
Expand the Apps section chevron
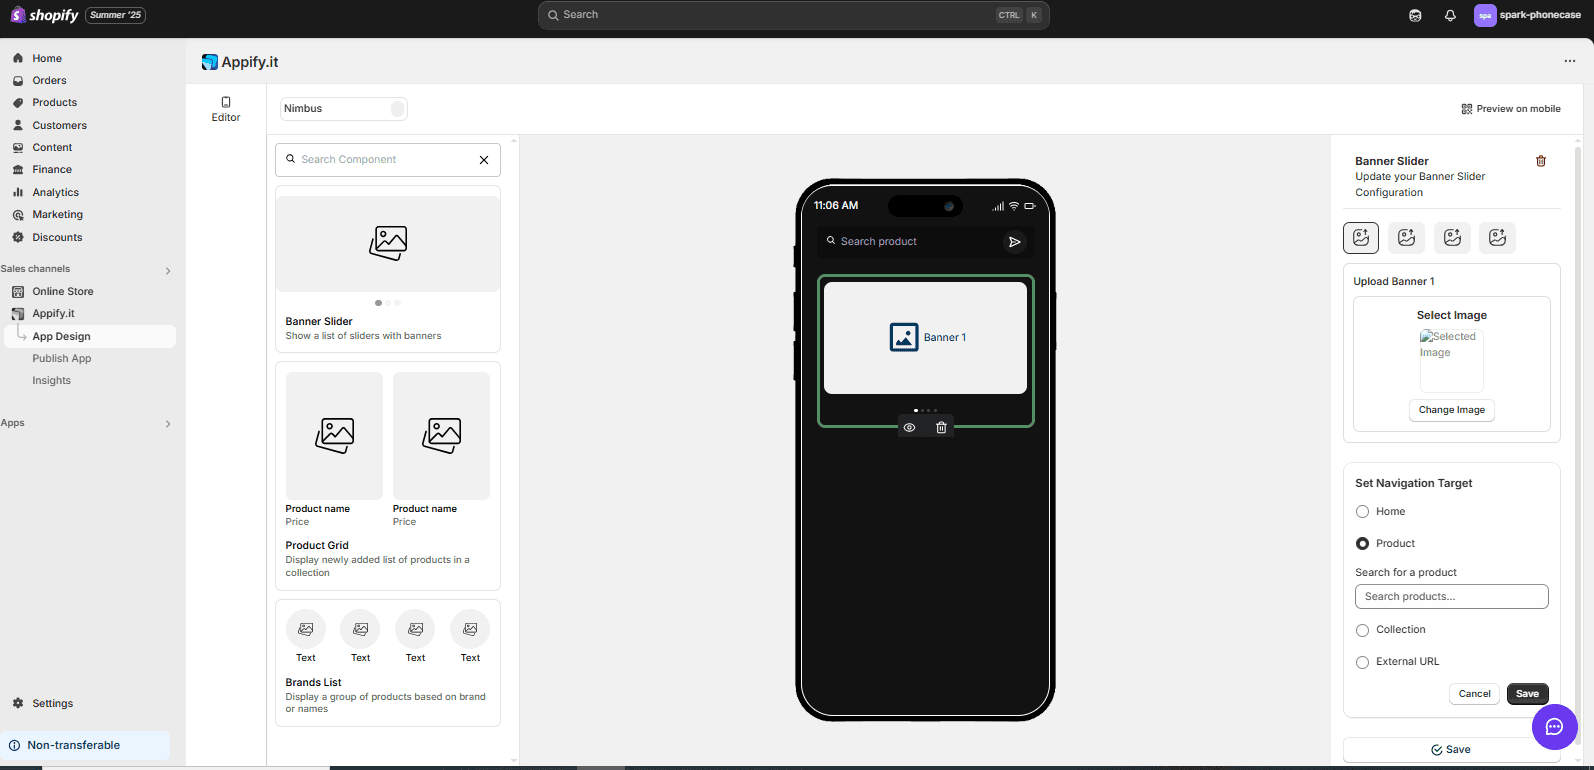pos(167,424)
